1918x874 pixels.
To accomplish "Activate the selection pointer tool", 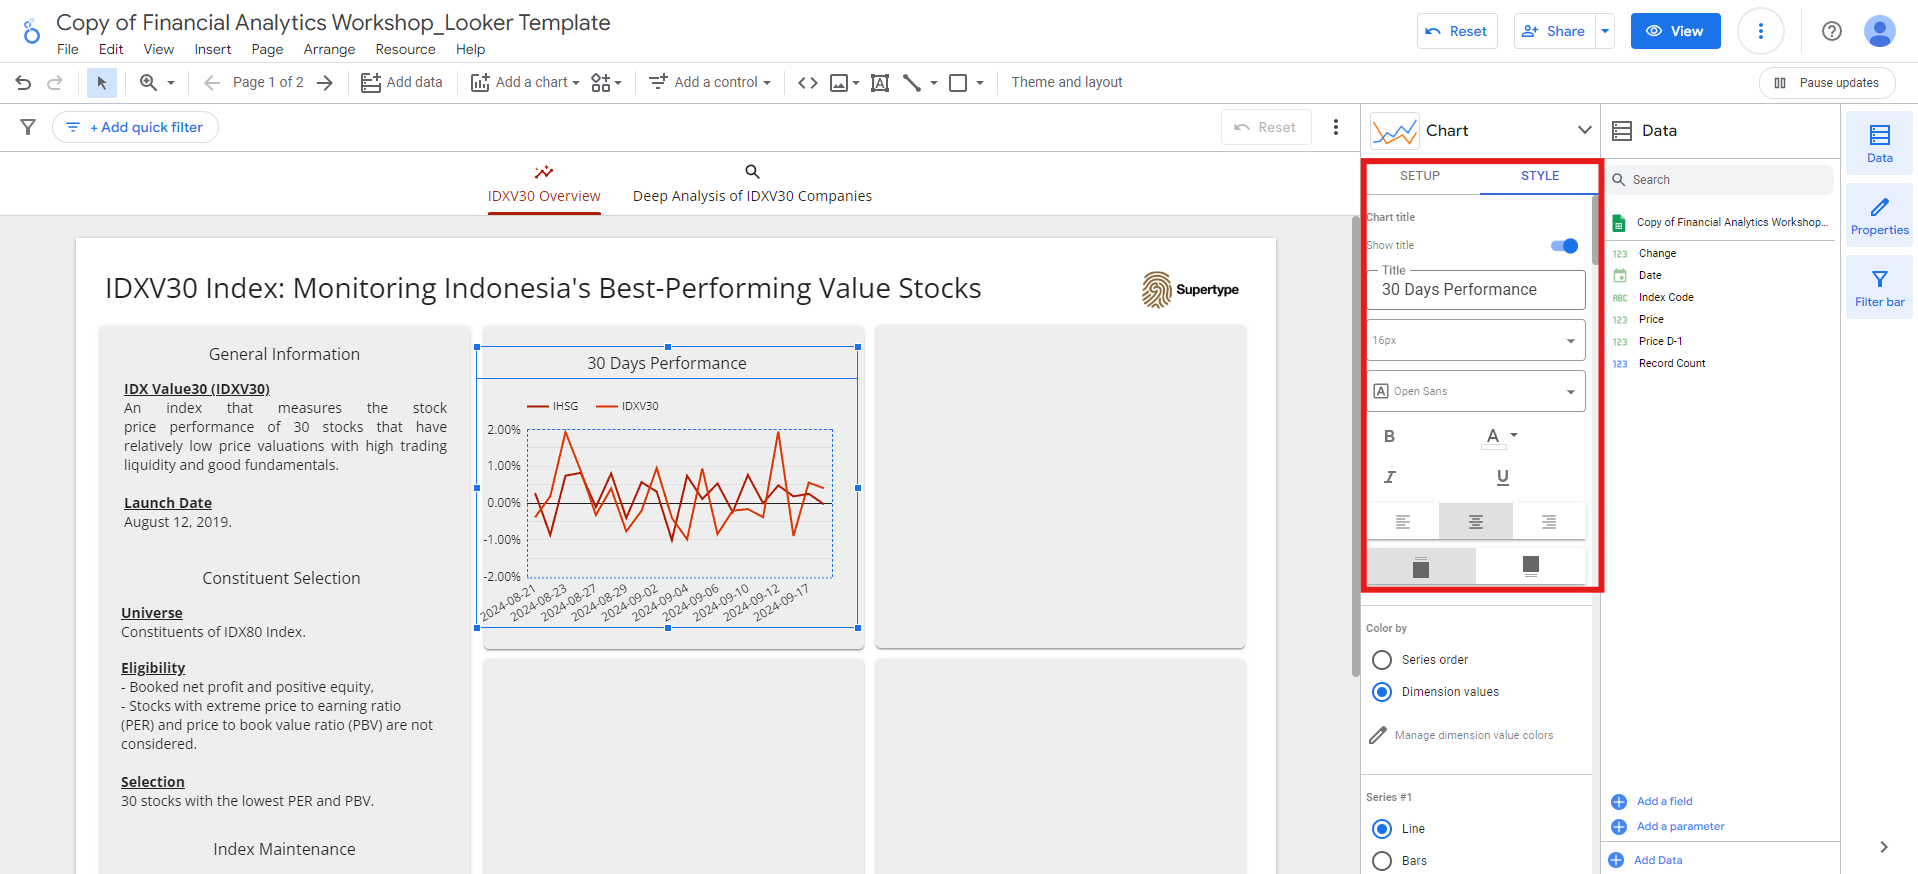I will coord(101,83).
